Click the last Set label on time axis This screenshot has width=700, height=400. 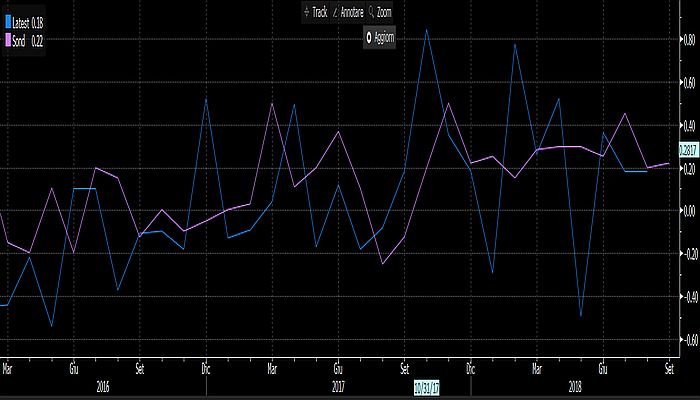[x=669, y=367]
